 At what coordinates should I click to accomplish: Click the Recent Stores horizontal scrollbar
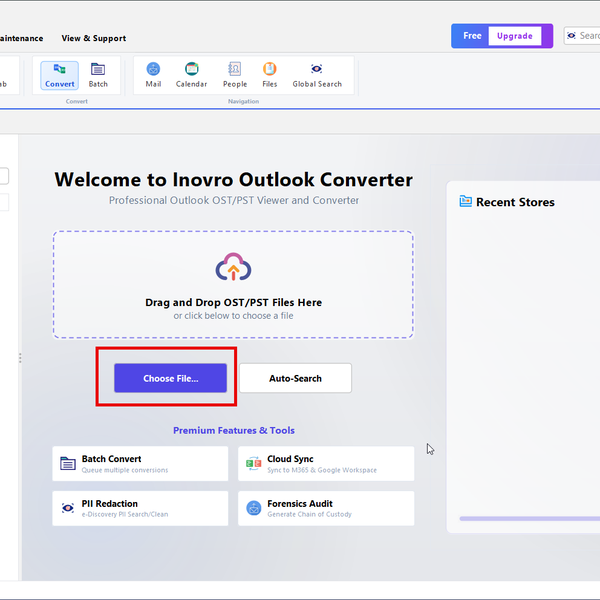pos(530,518)
